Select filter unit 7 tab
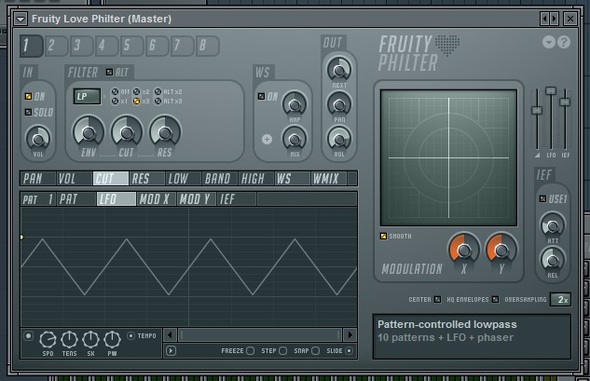This screenshot has width=590, height=381. (x=182, y=46)
